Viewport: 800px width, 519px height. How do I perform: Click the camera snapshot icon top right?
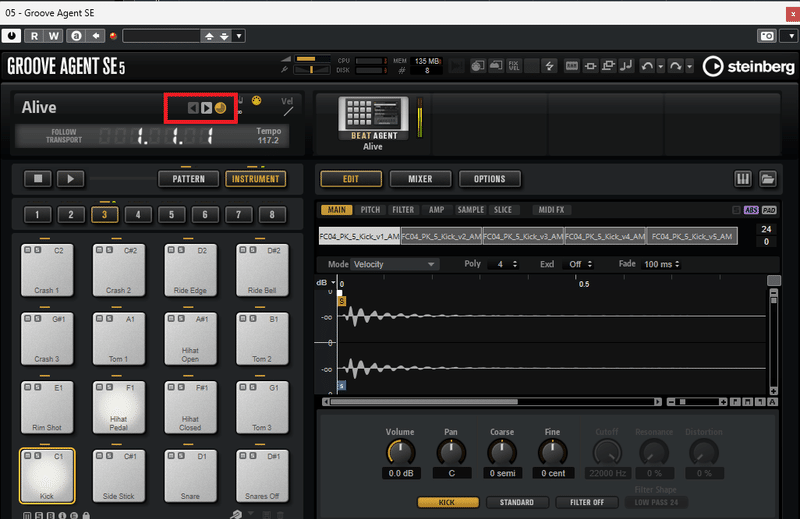[767, 36]
